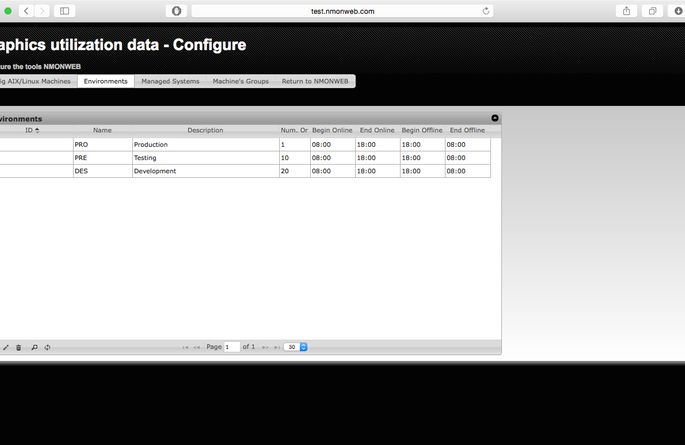Click the Safari sidebar toggle icon
This screenshot has width=685, height=445.
(65, 11)
